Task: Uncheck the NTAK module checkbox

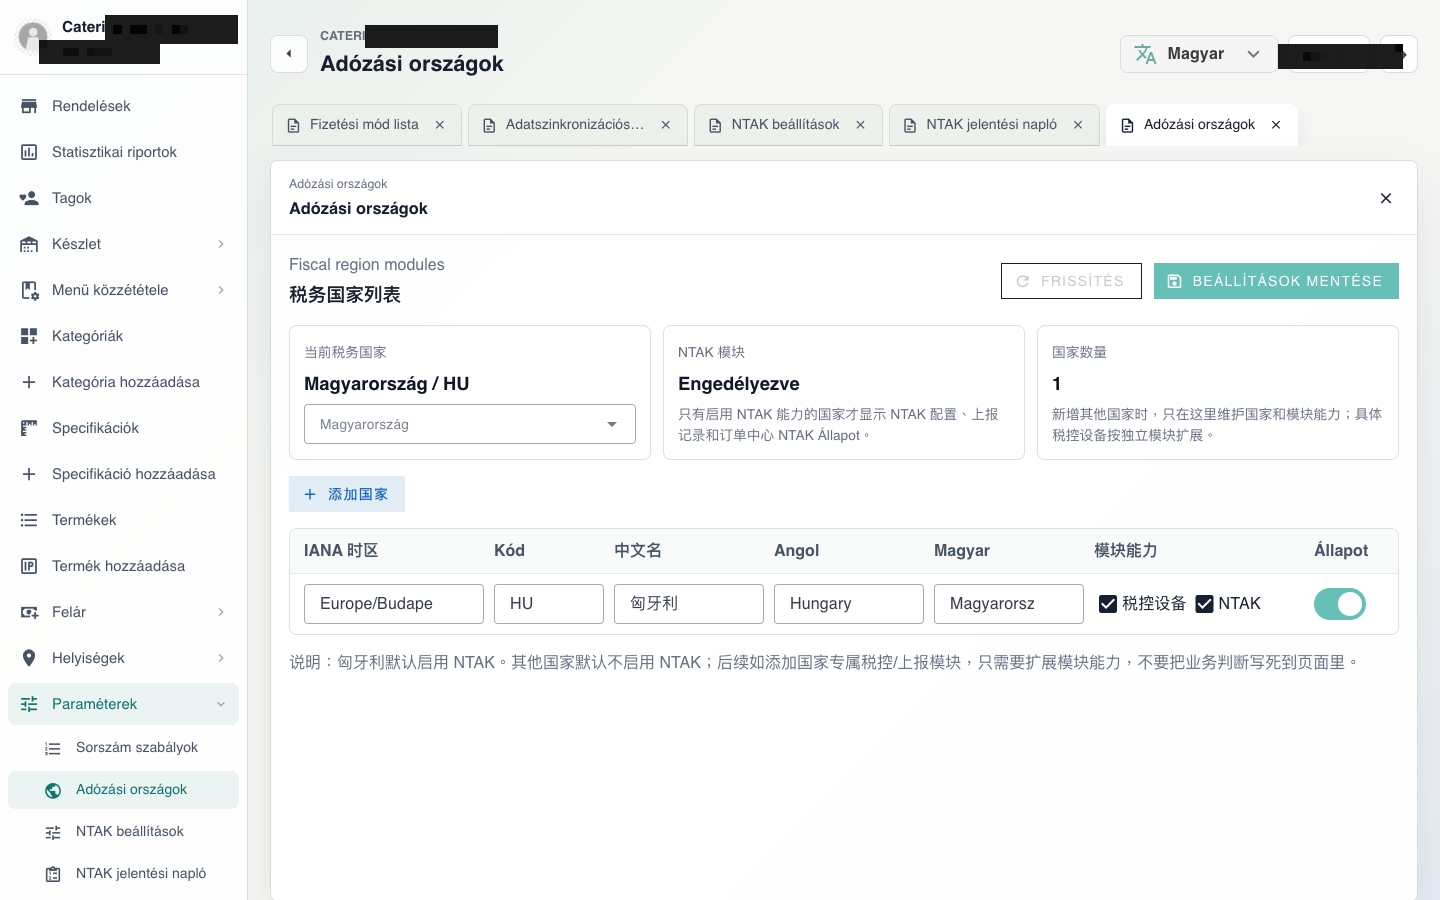Action: tap(1205, 604)
